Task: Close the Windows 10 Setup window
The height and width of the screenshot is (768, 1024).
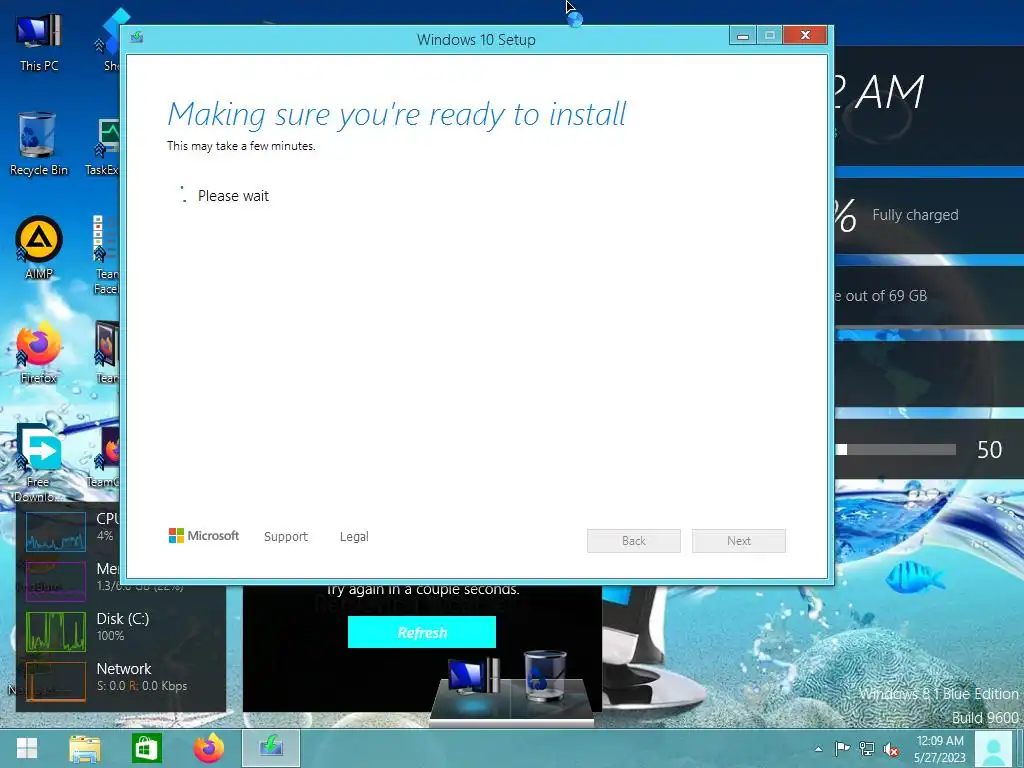Action: 805,35
